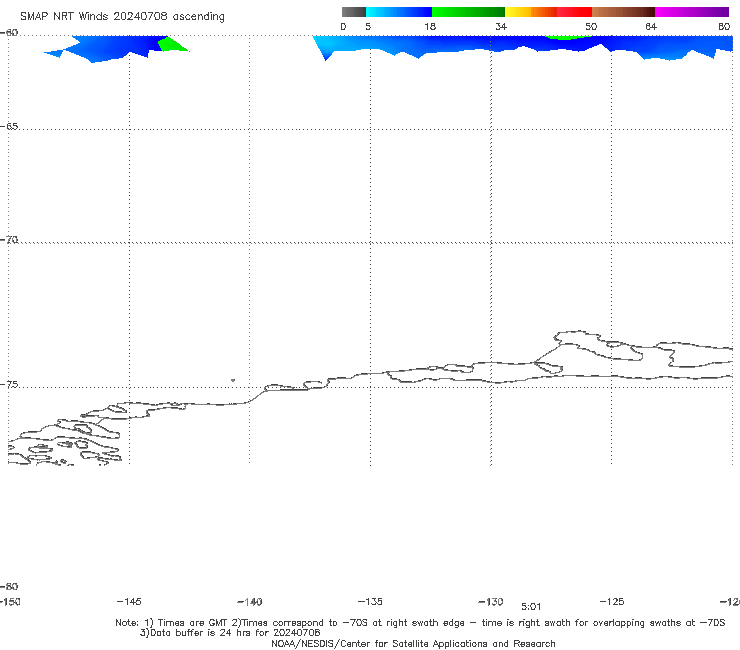The height and width of the screenshot is (650, 740).
Task: Click the green segment of the color bar
Action: 468,12
